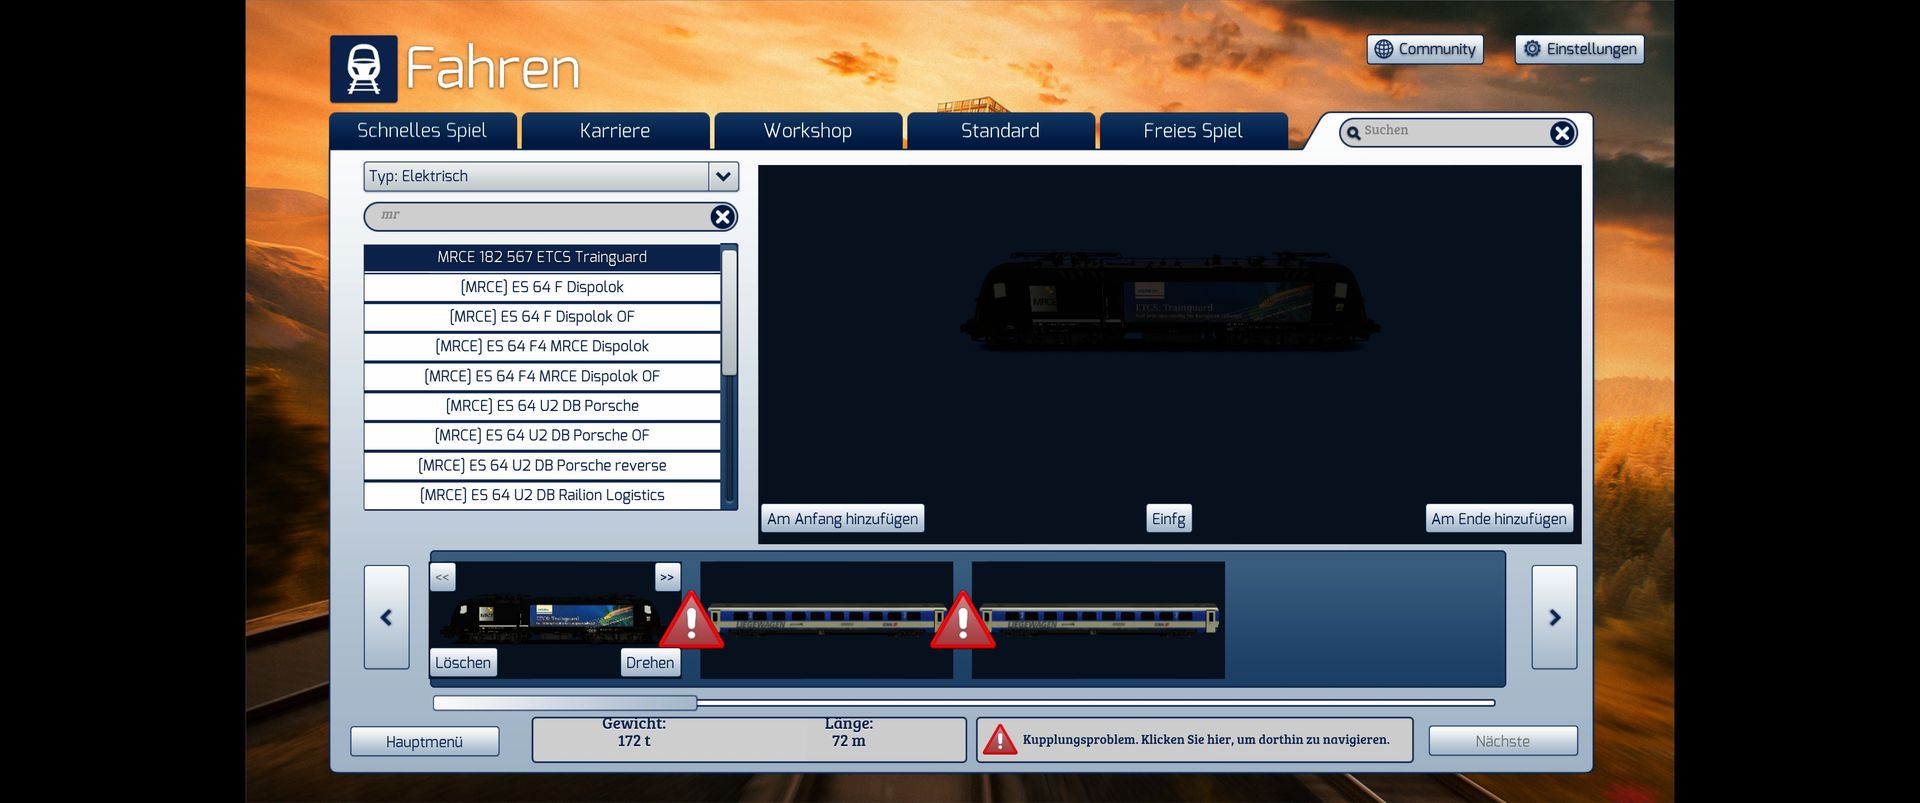The image size is (1920, 803).
Task: Select [MRCE] ES 64 U2 DB Porsche OF
Action: point(542,435)
